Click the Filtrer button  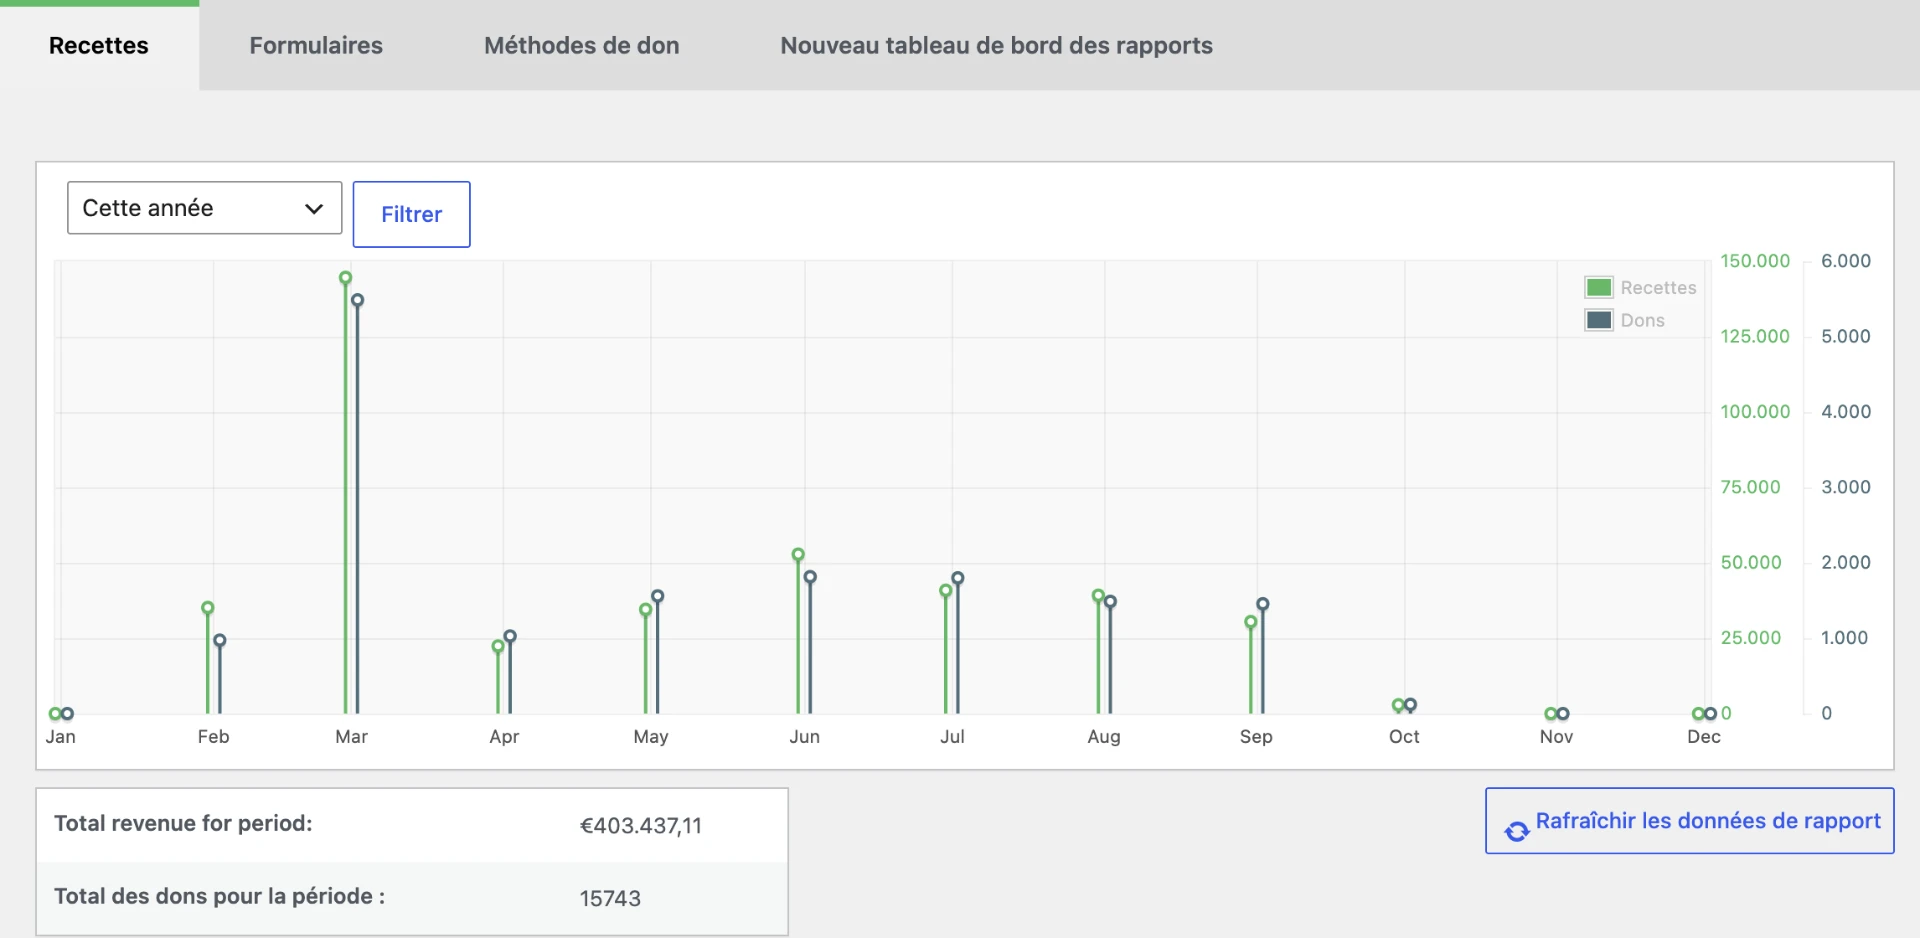pyautogui.click(x=411, y=214)
